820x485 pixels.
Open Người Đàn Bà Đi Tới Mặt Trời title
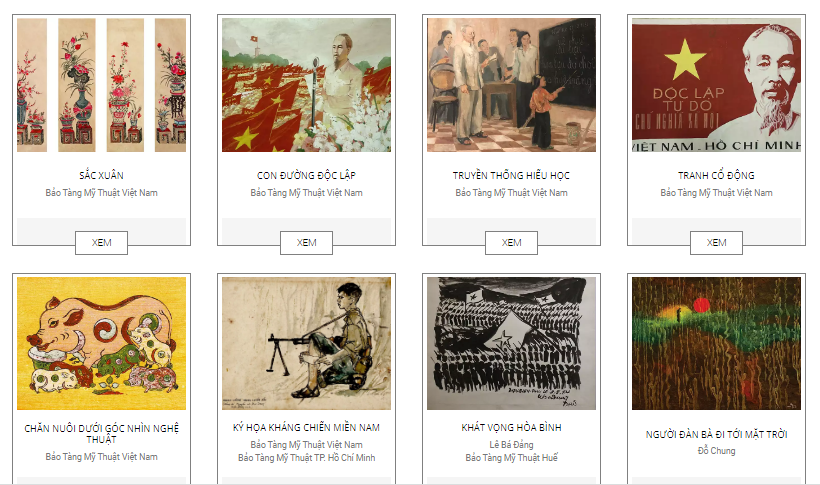point(716,434)
